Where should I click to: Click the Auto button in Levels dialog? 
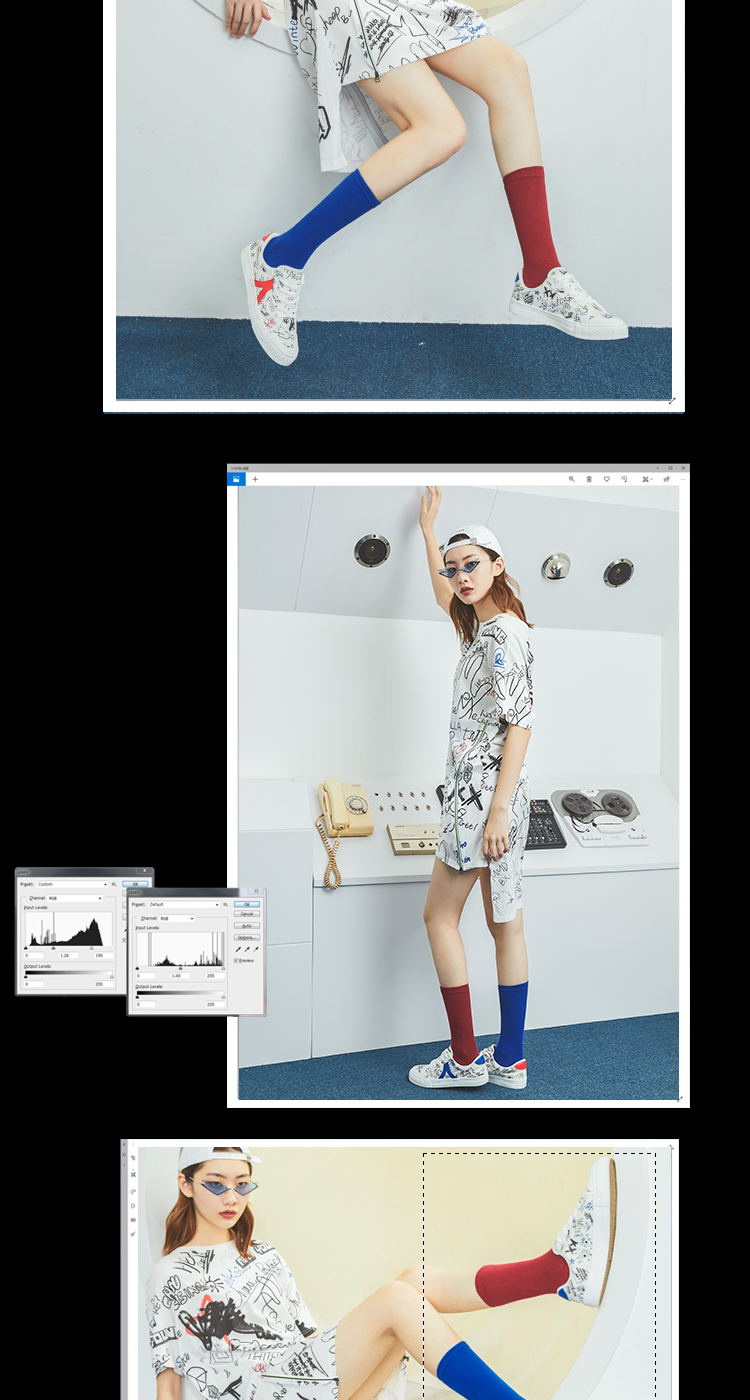pos(246,926)
